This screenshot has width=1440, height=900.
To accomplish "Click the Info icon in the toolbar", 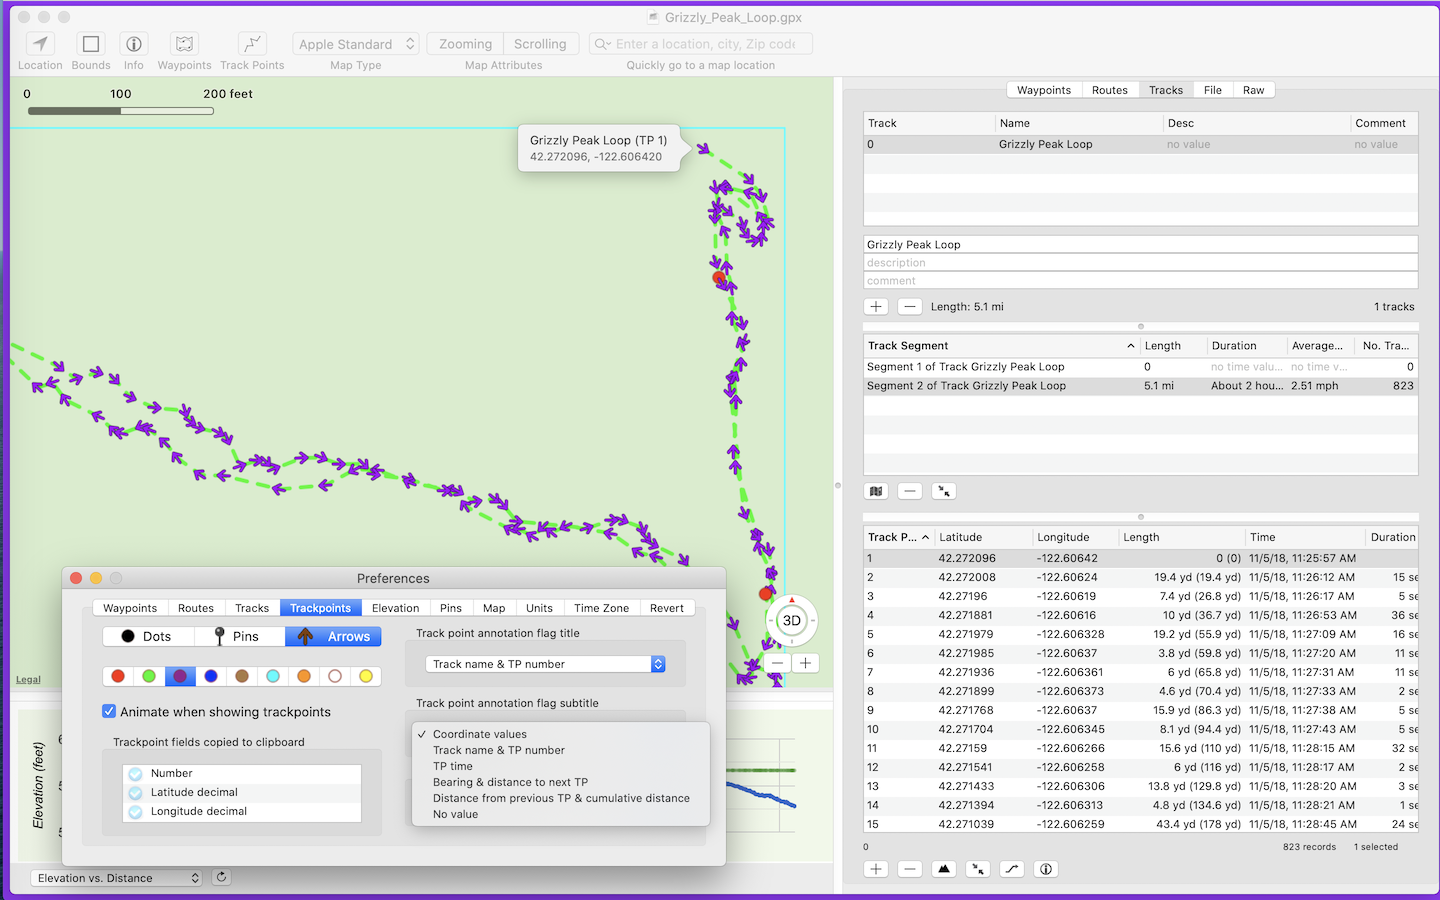I will [133, 44].
